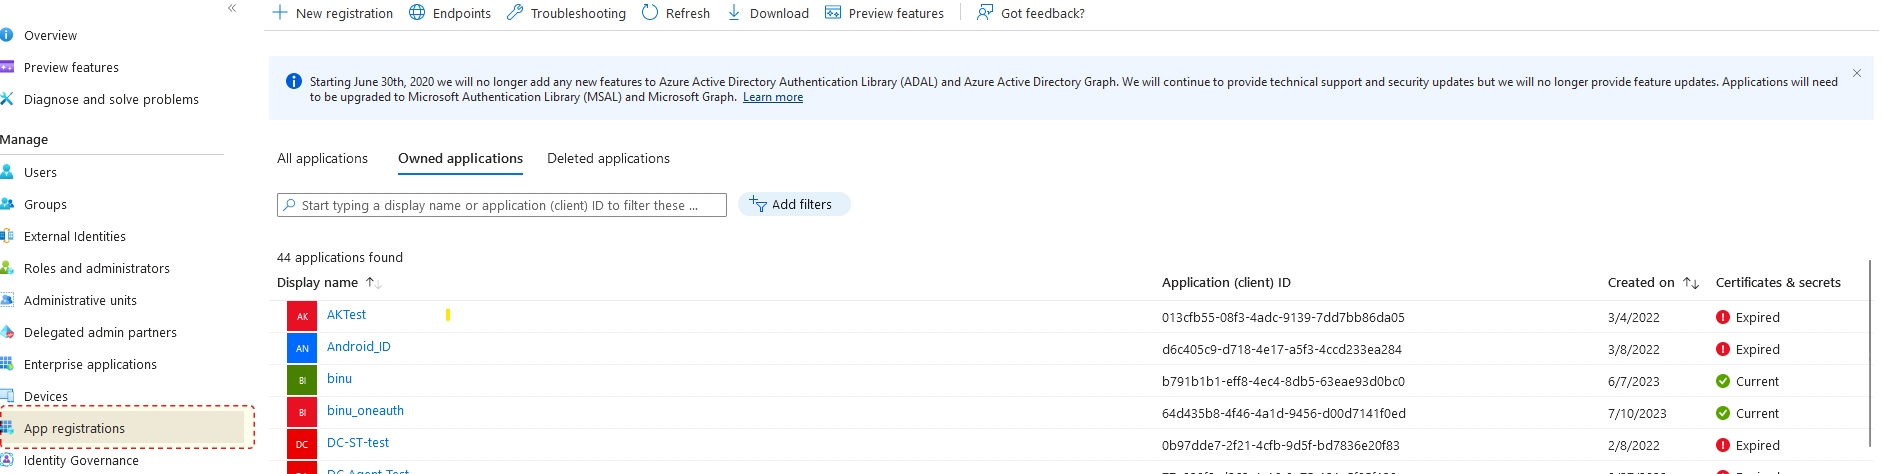Open Troubleshooting wrench icon

pos(515,13)
